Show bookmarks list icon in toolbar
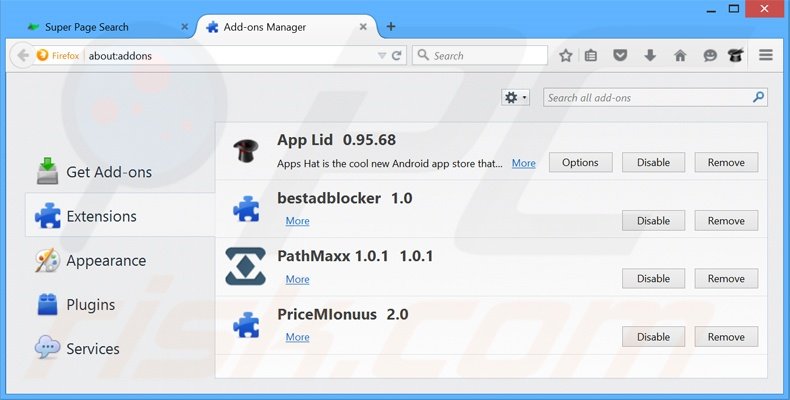Screen dimensions: 790x400 [590, 55]
